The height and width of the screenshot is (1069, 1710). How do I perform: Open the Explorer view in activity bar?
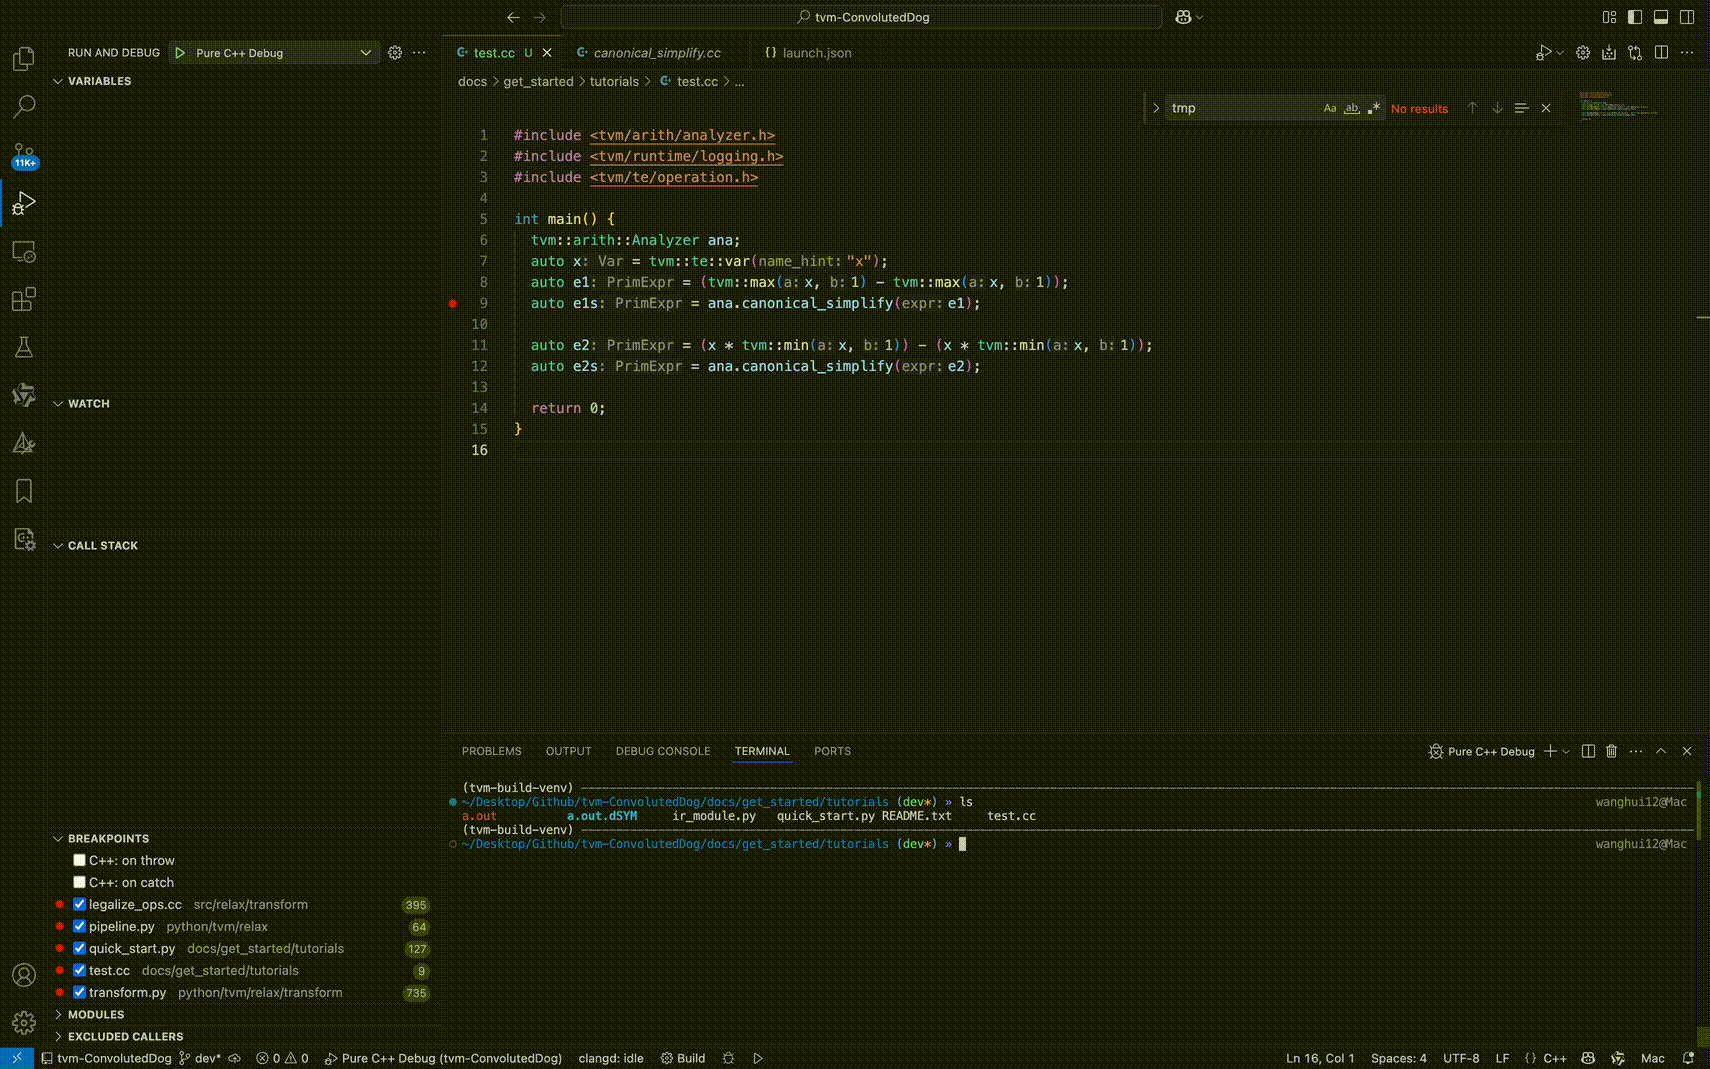24,59
